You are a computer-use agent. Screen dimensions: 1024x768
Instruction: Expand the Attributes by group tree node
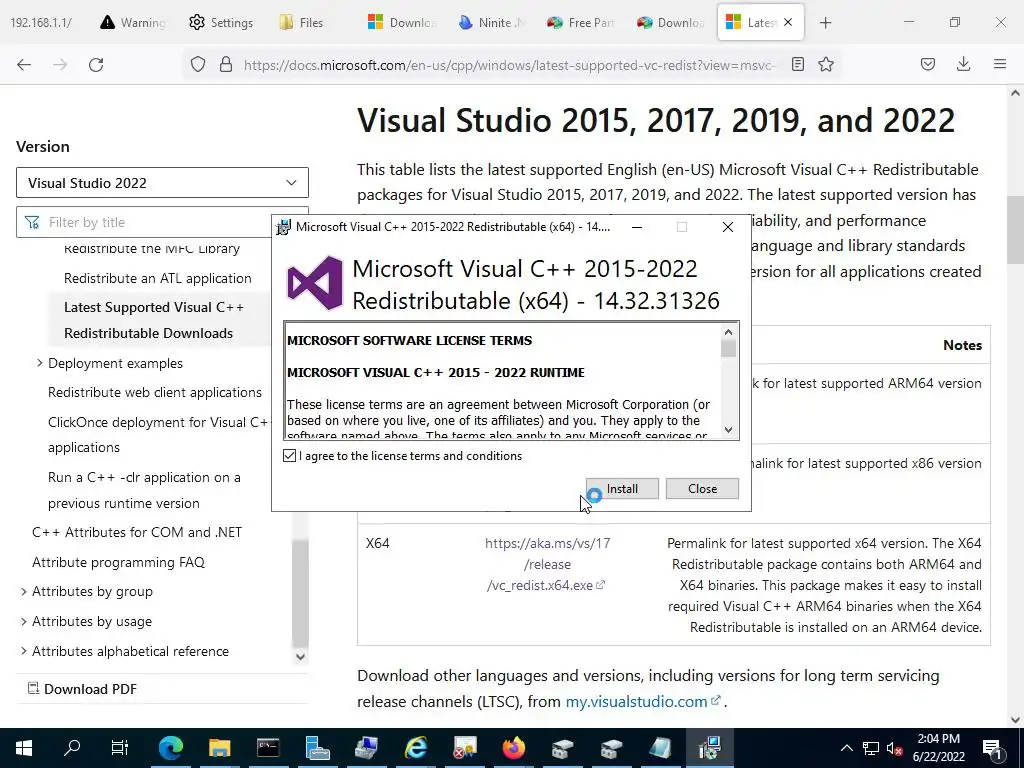click(24, 591)
